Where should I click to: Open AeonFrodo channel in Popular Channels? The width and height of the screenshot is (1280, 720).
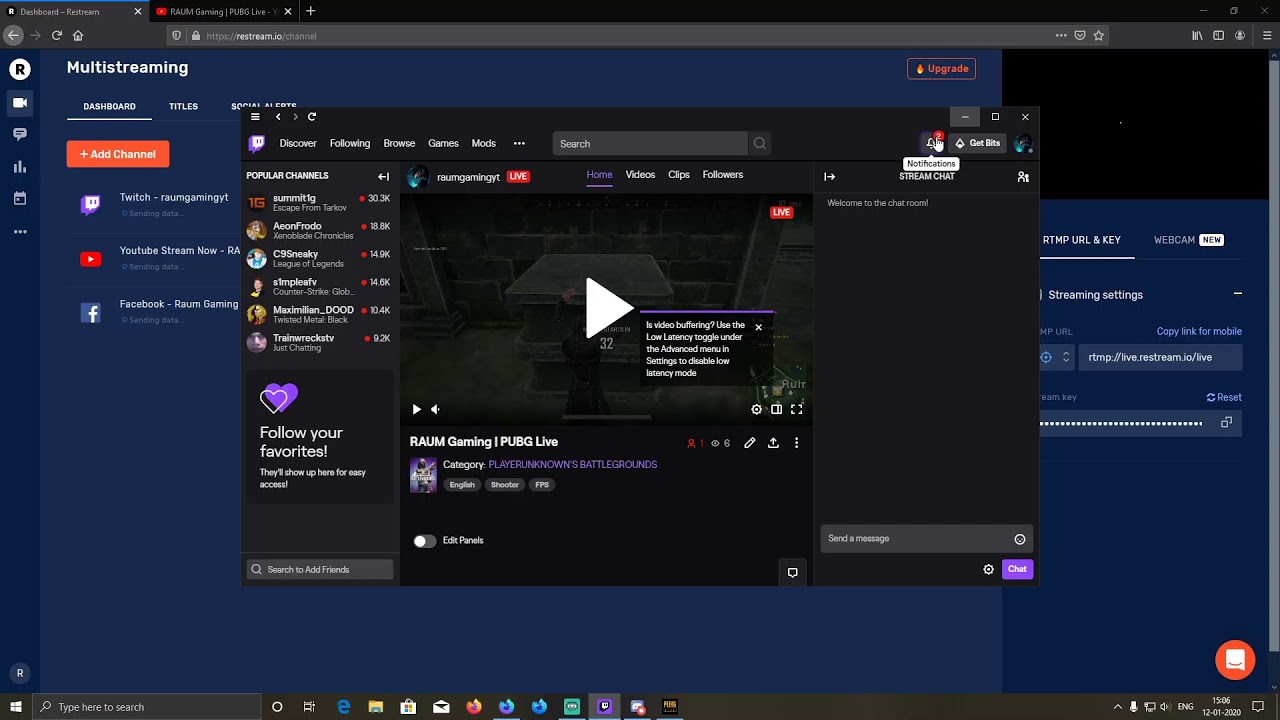coord(319,231)
